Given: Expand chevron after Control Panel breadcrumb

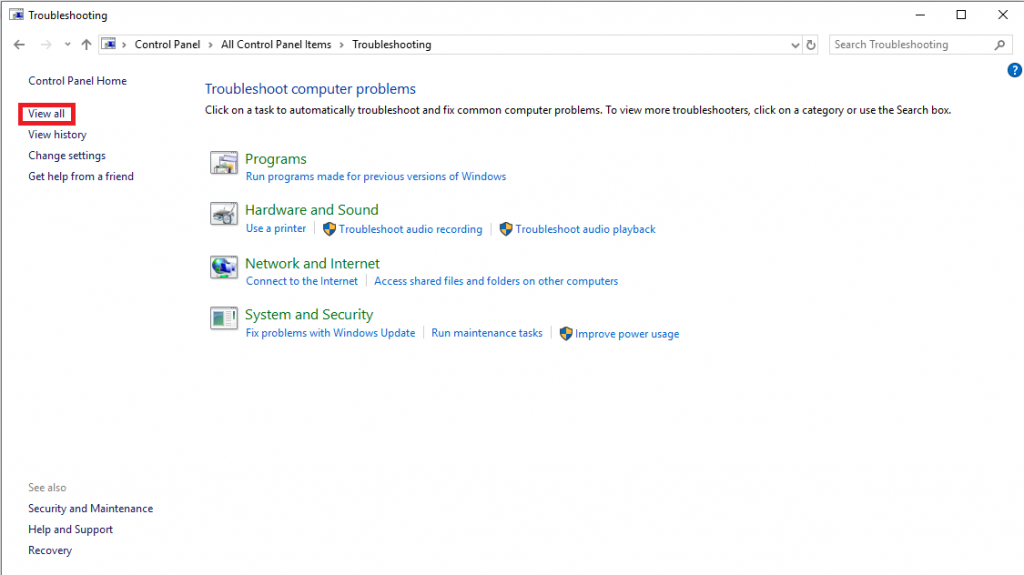Looking at the screenshot, I should (210, 44).
